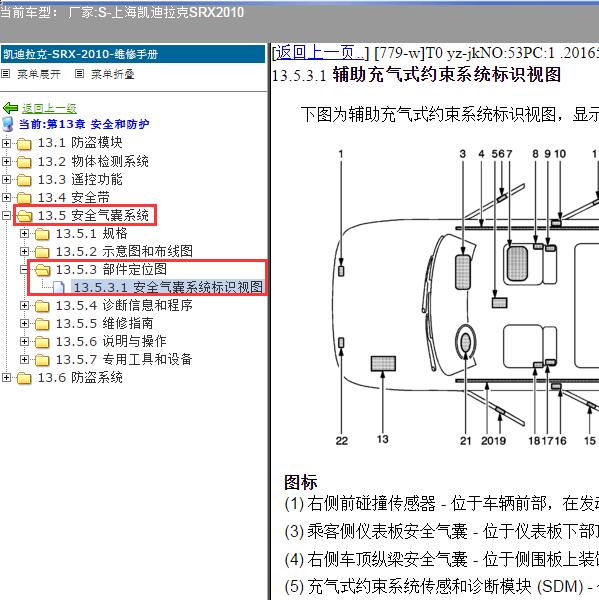Click 当前:第13章 安全和防护 label
This screenshot has width=599, height=600.
coord(84,124)
